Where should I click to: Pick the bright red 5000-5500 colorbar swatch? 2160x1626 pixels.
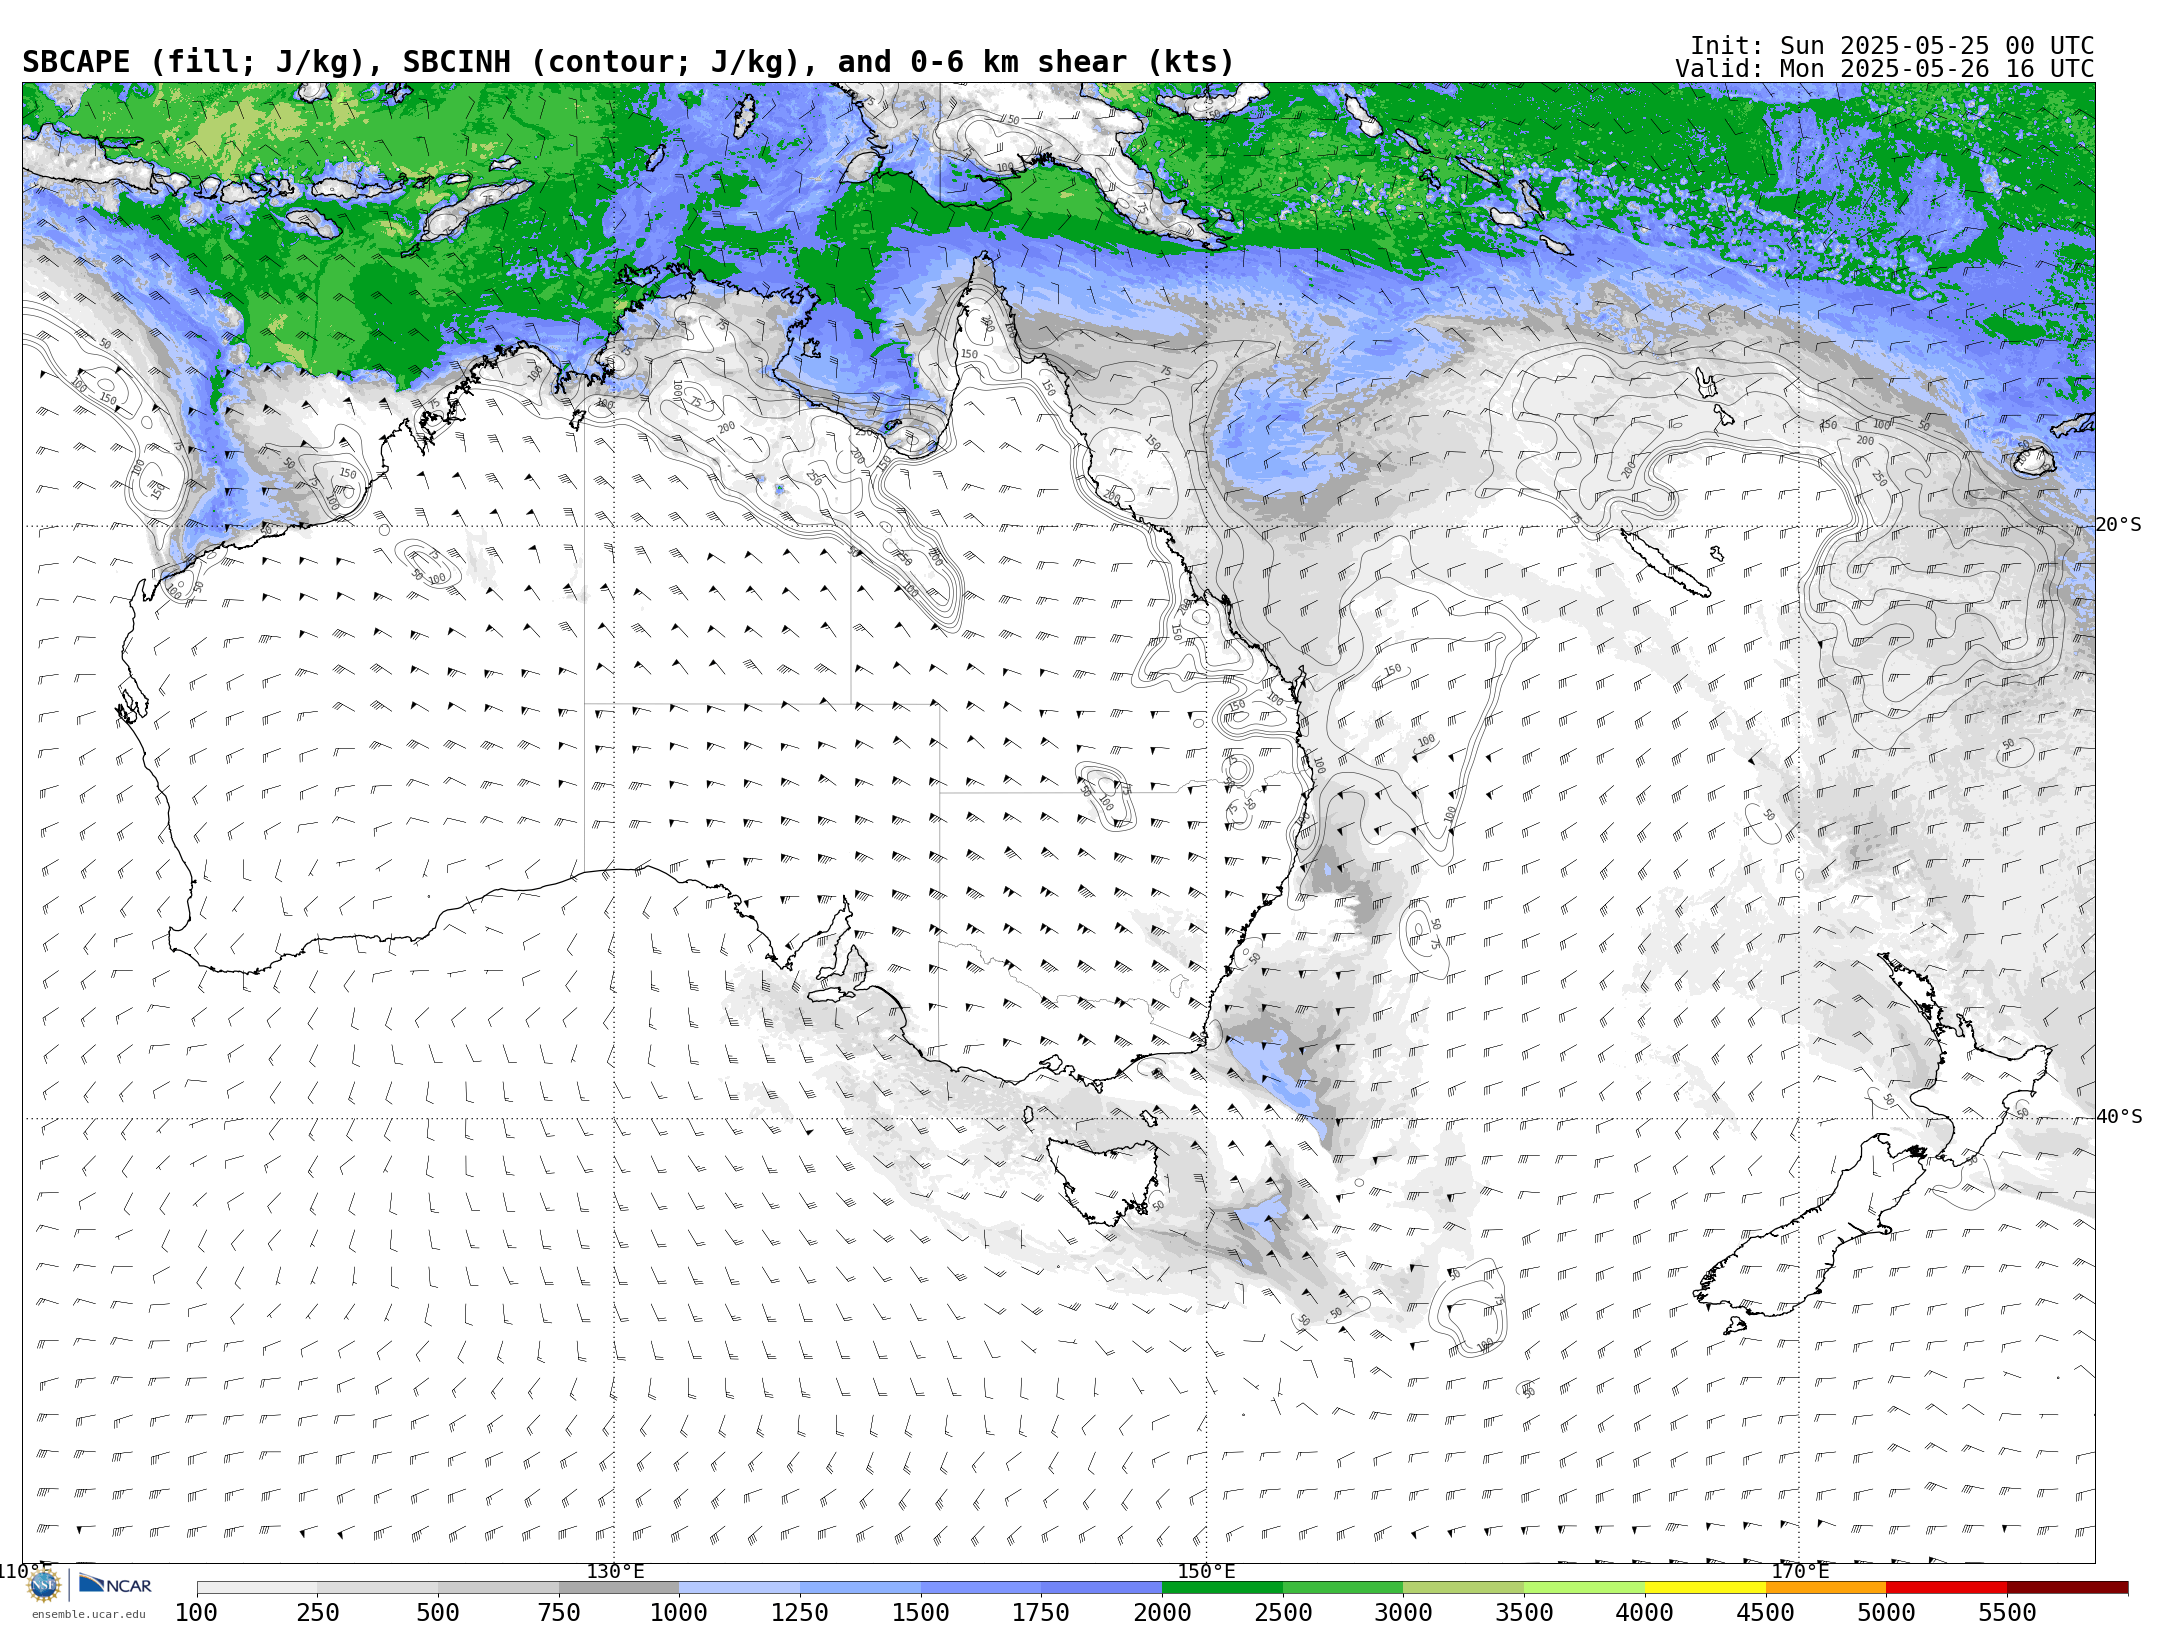point(1946,1588)
